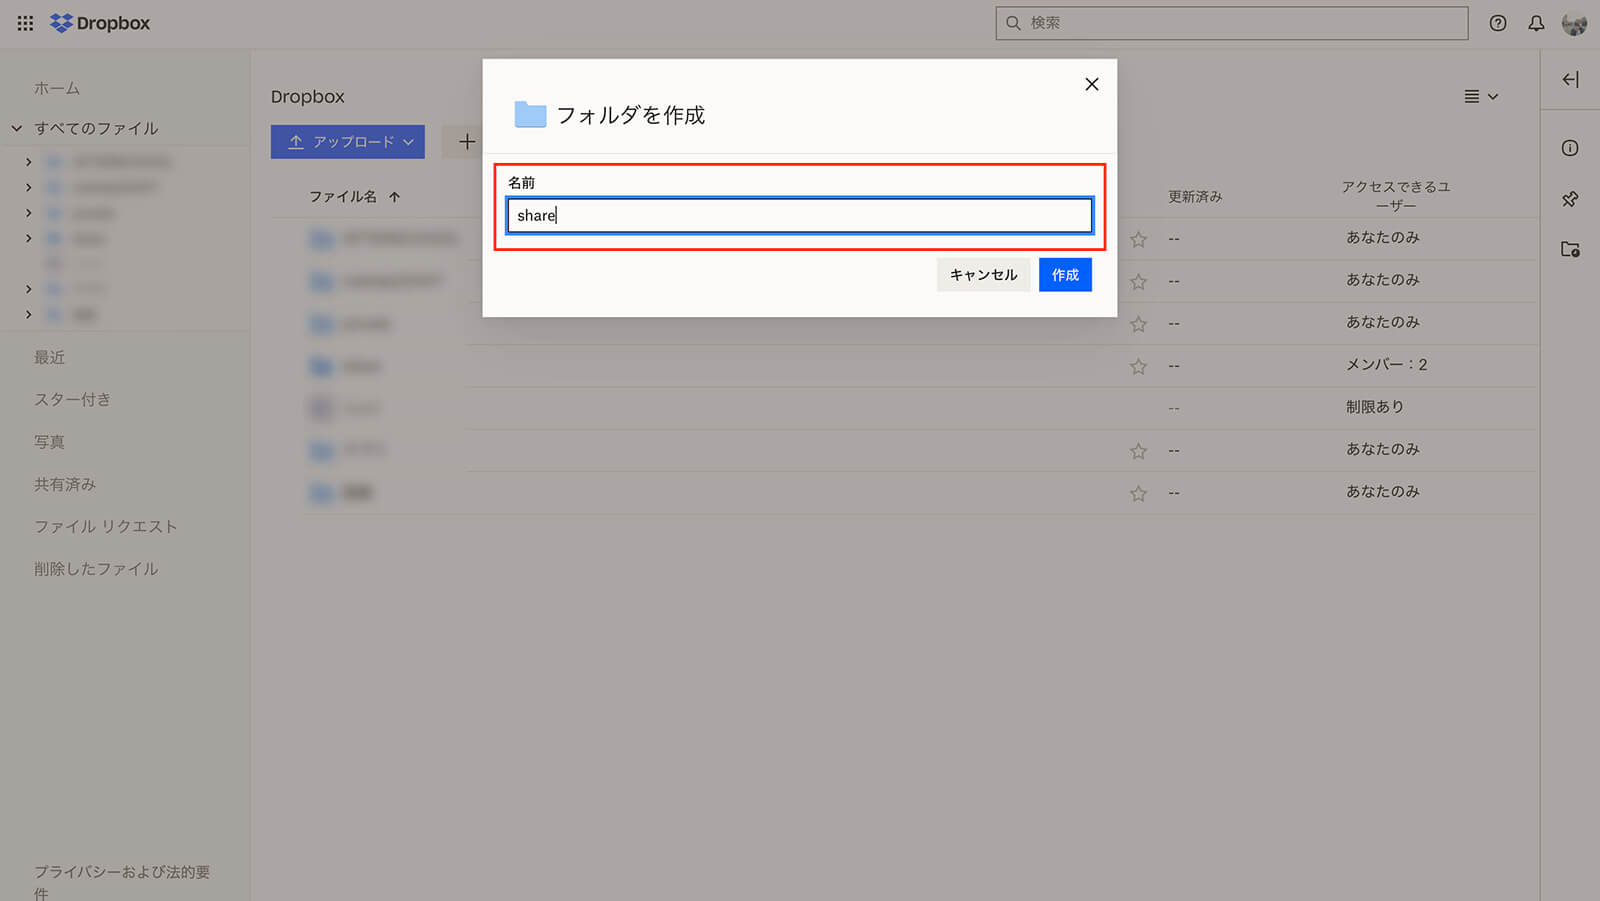The image size is (1600, 901).
Task: Open the help question mark icon
Action: point(1498,23)
